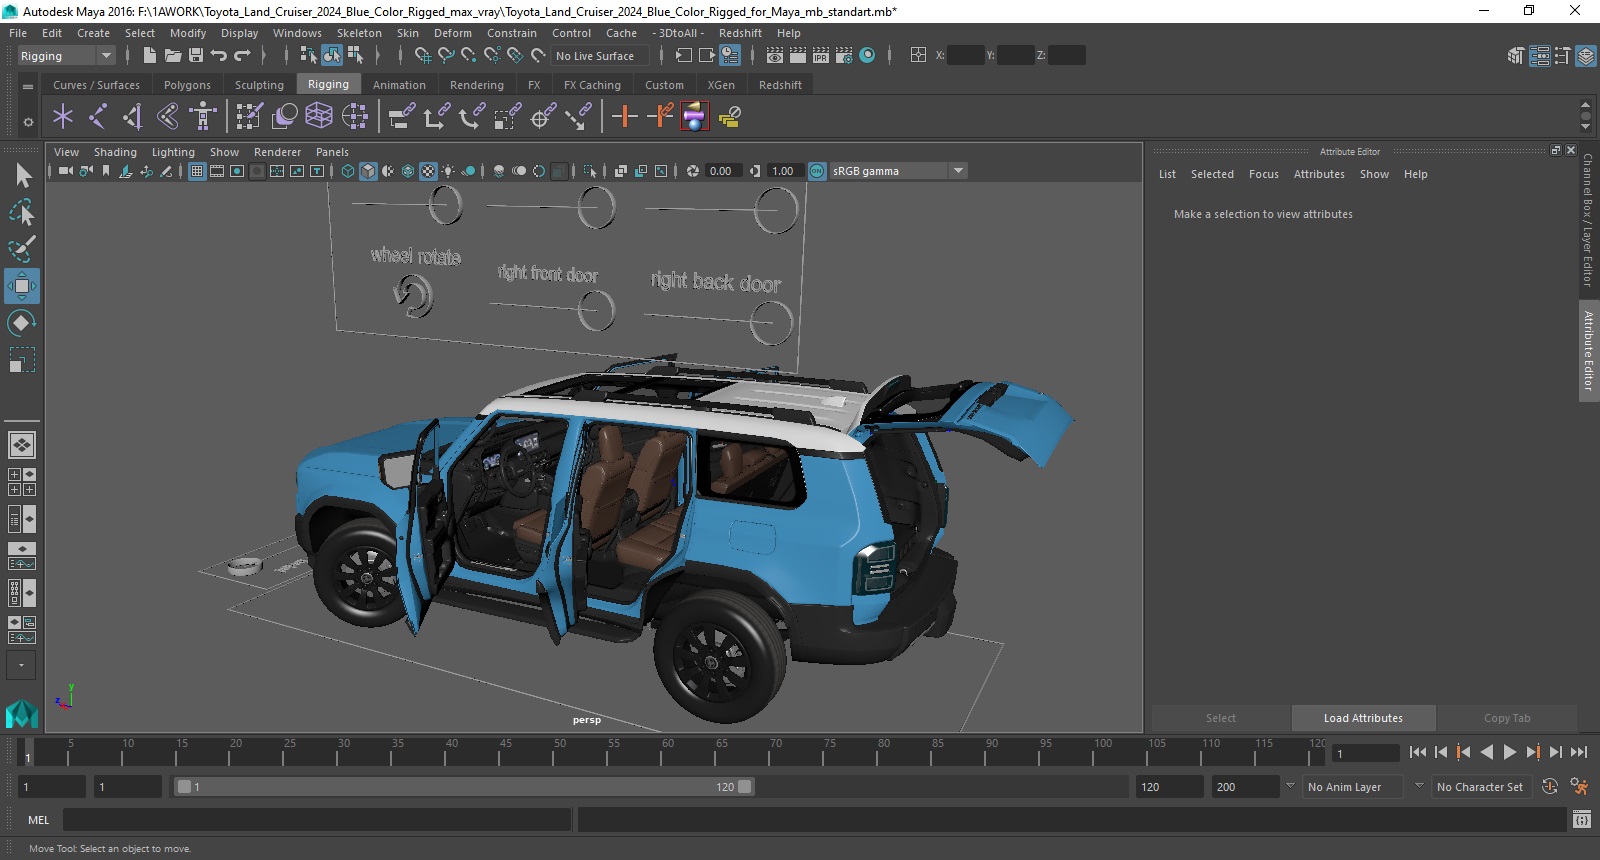
Task: Toggle the viewport grid display icon
Action: pos(197,171)
